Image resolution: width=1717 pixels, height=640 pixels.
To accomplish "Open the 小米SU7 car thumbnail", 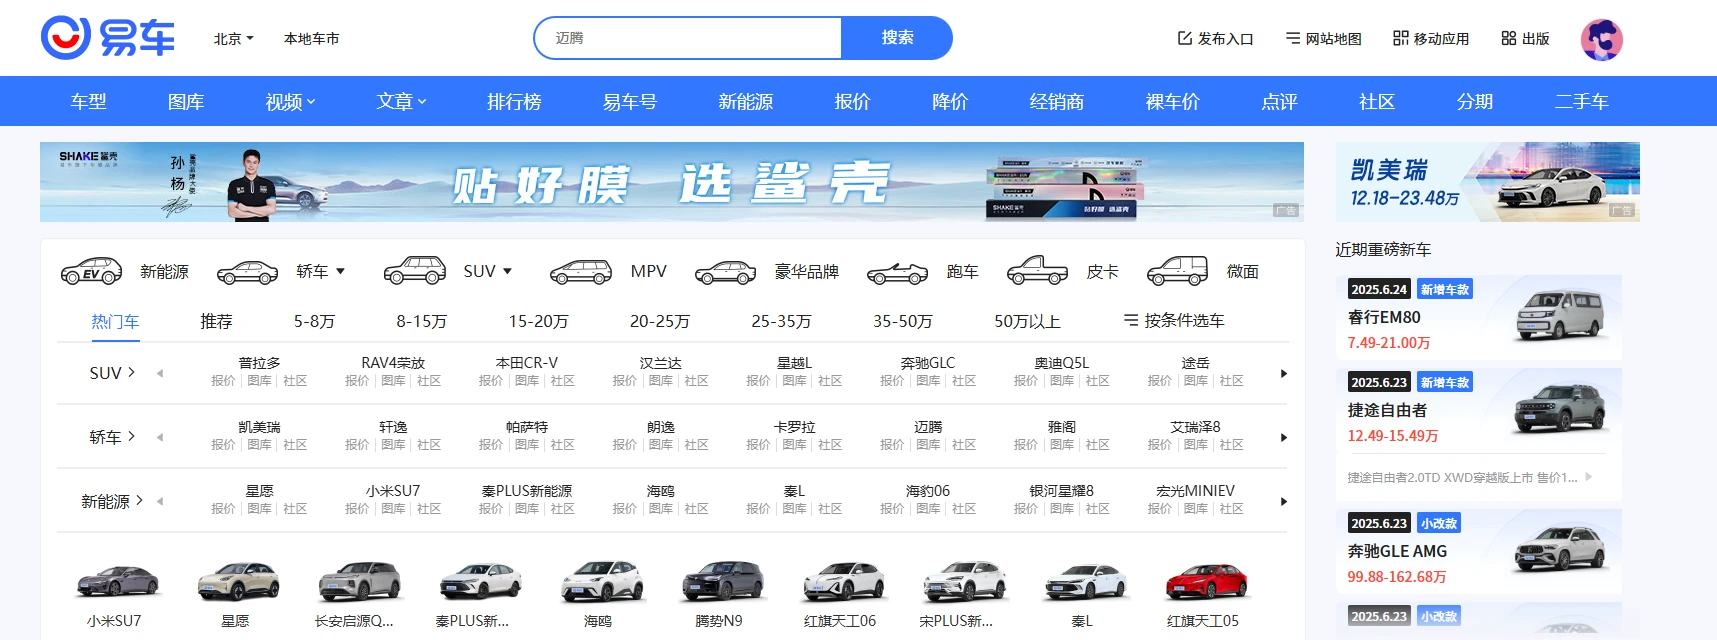I will click(x=117, y=581).
